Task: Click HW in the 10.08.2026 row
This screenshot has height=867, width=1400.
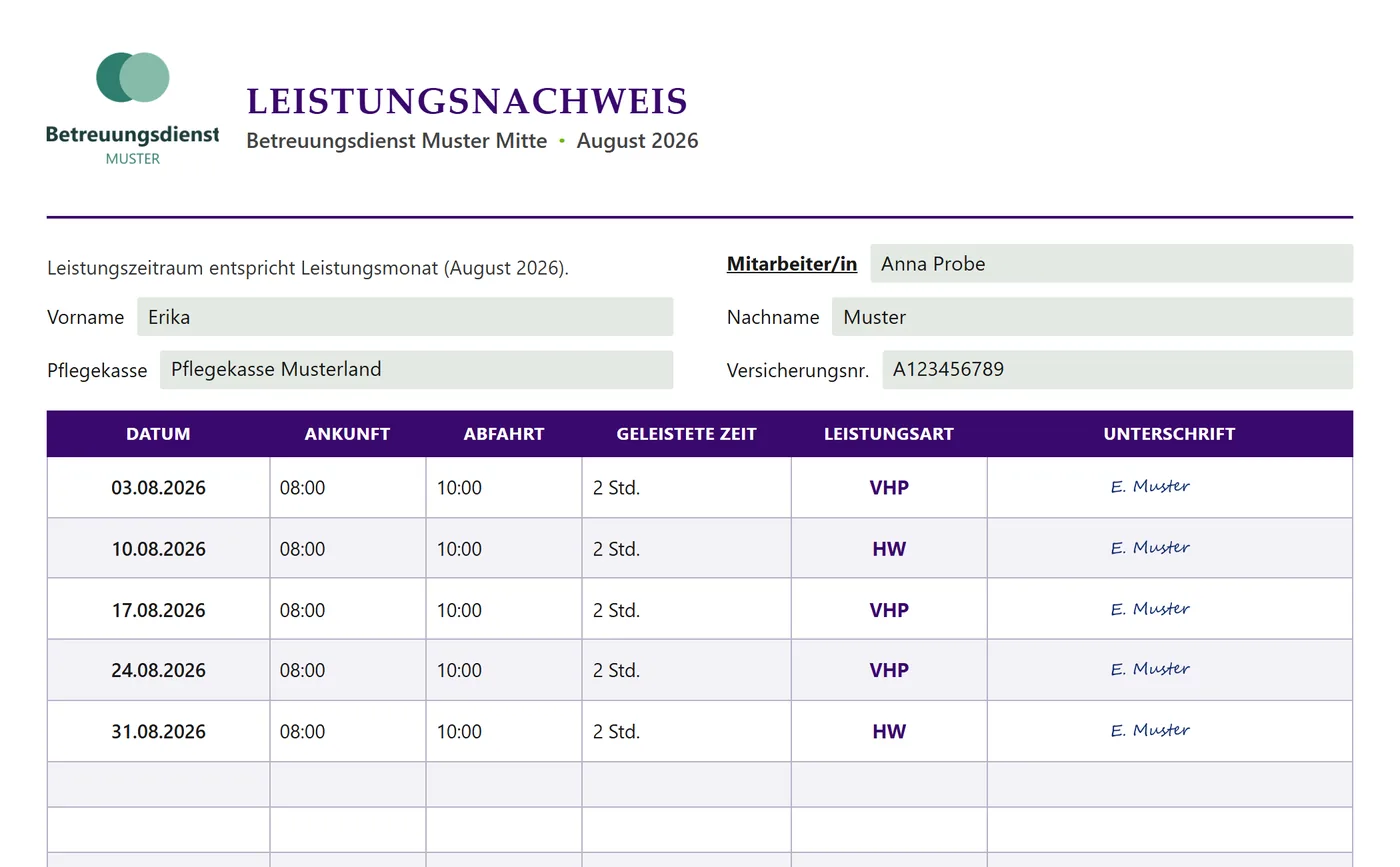Action: tap(889, 549)
